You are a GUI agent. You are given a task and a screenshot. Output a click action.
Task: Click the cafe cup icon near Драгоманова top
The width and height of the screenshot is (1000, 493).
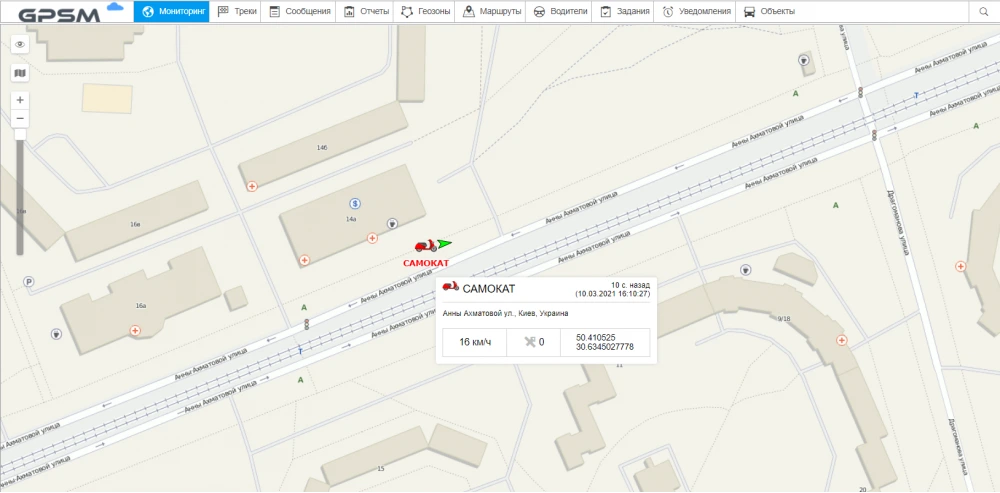click(x=804, y=60)
